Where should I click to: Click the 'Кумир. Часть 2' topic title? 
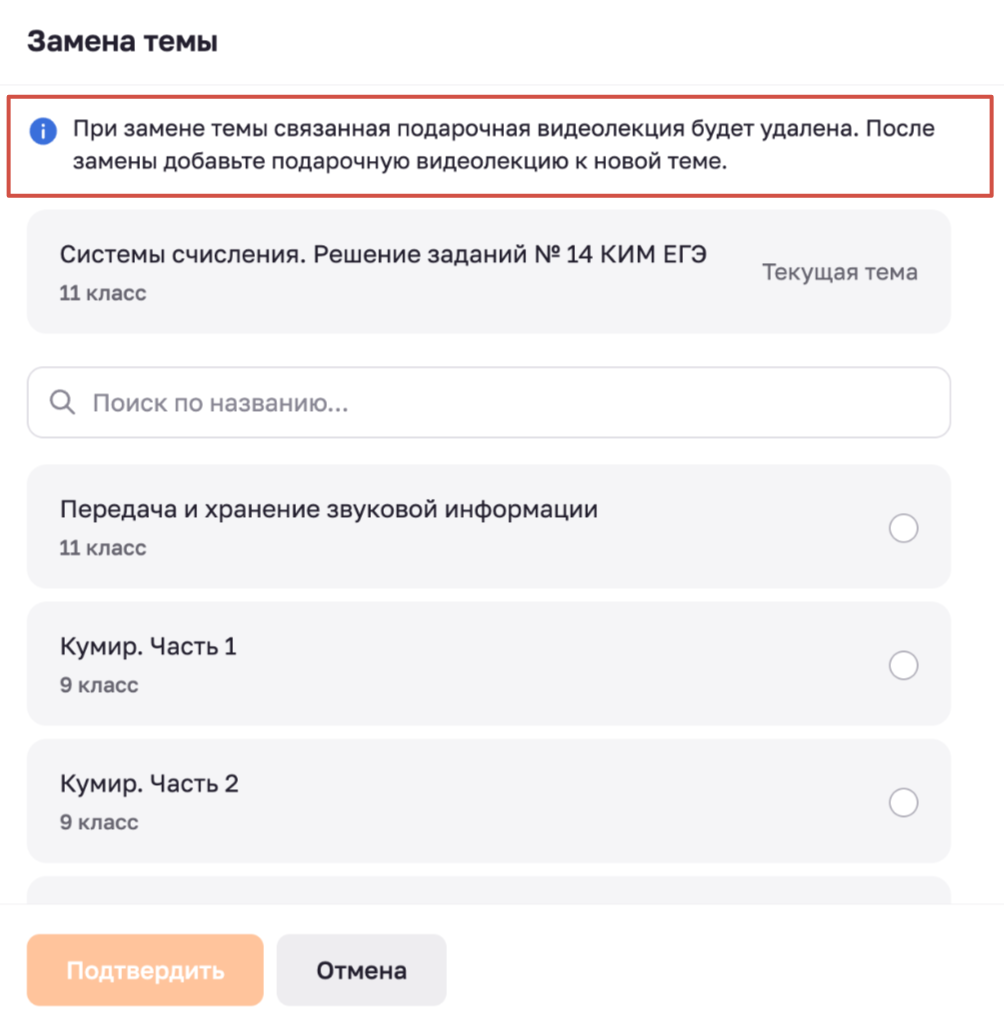149,783
